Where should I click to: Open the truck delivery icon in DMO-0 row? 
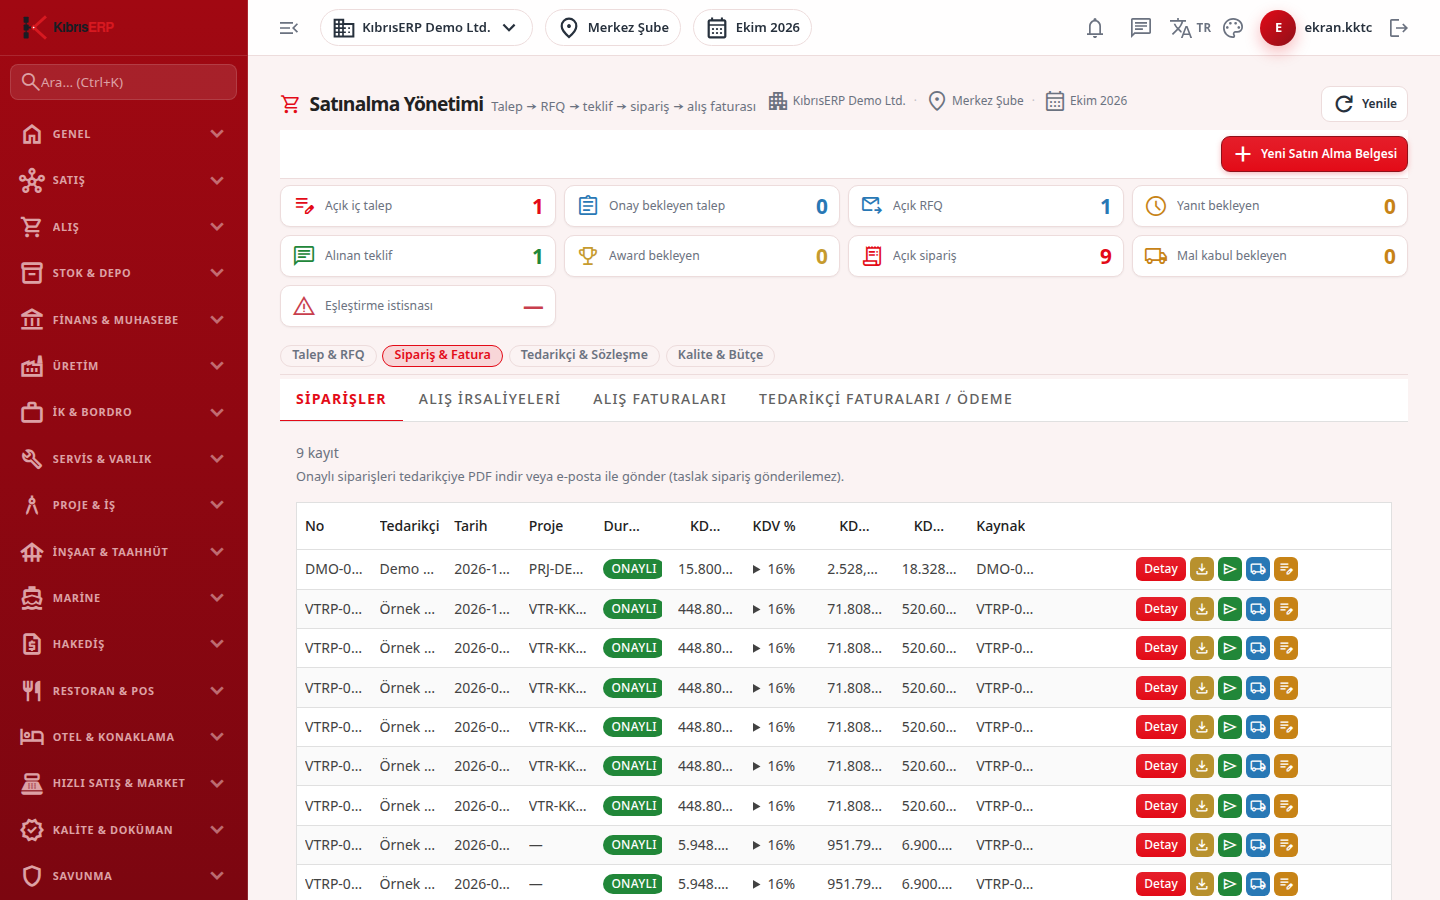(1258, 569)
